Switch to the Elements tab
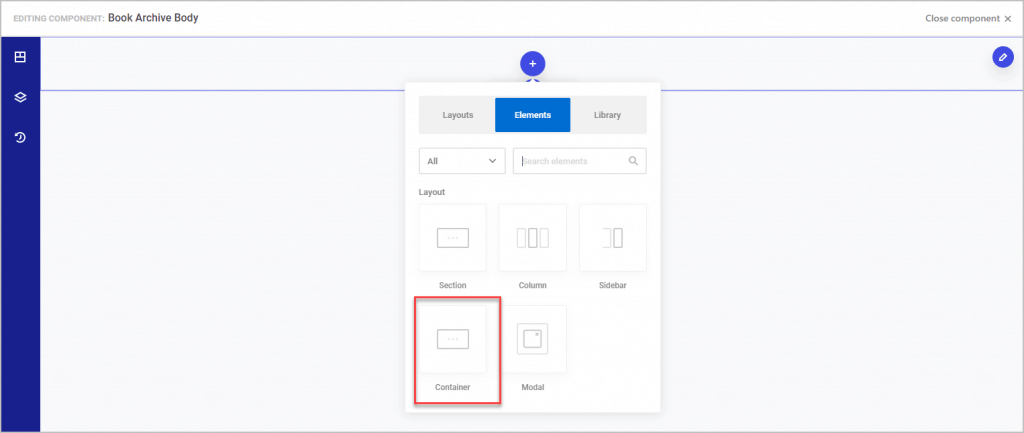 click(x=532, y=115)
